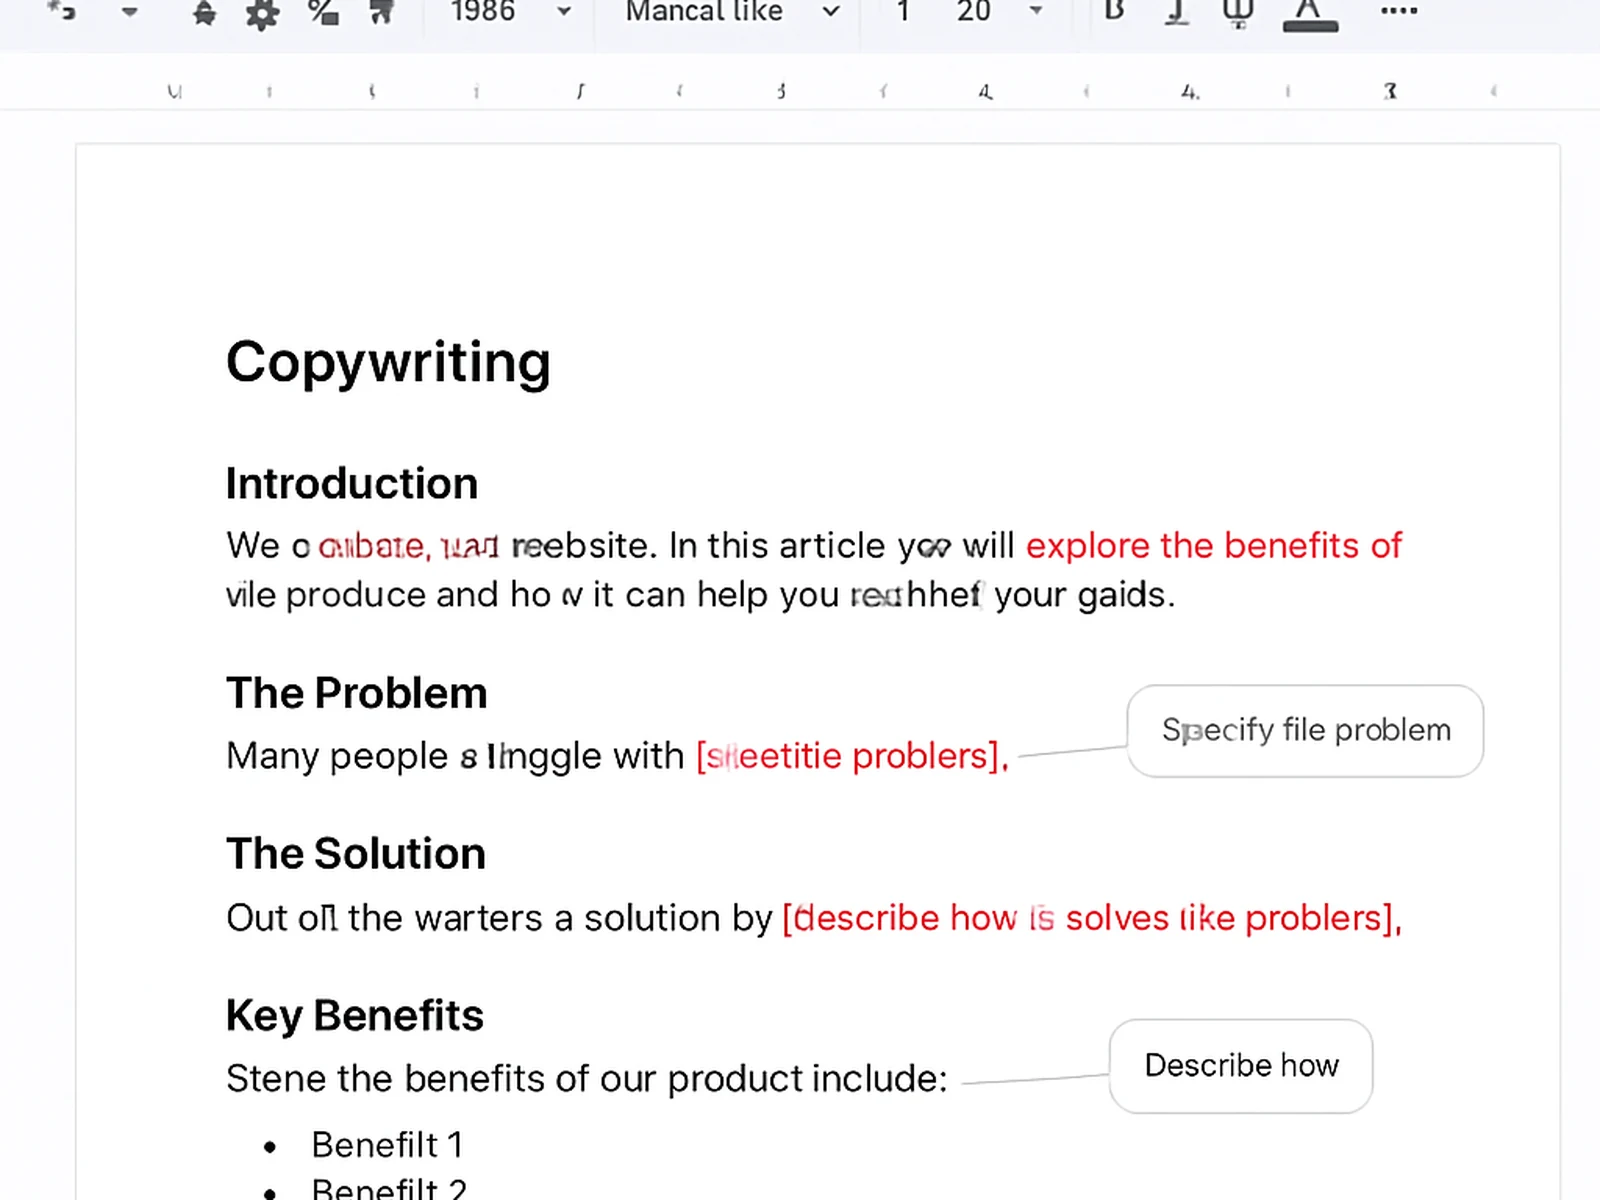
Task: Click the horizontal ruler above the page
Action: (800, 91)
